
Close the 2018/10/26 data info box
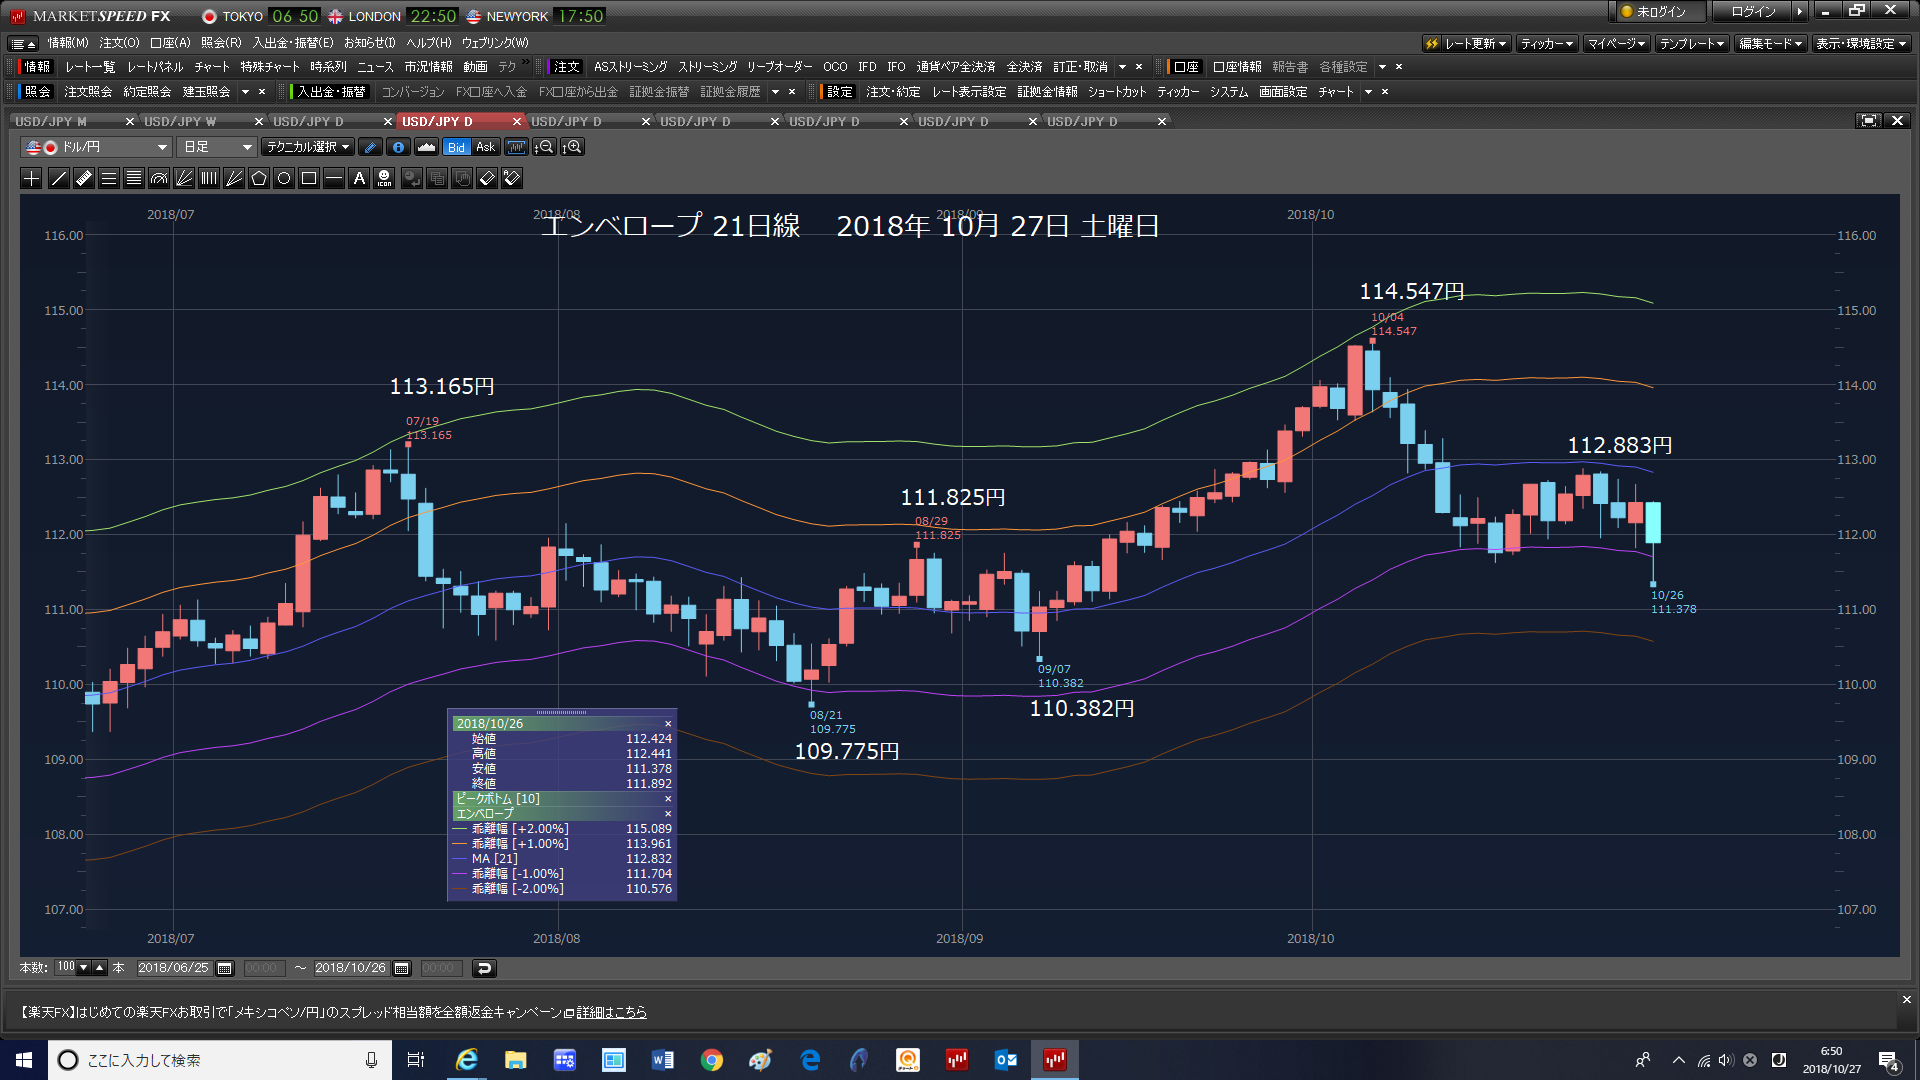668,724
